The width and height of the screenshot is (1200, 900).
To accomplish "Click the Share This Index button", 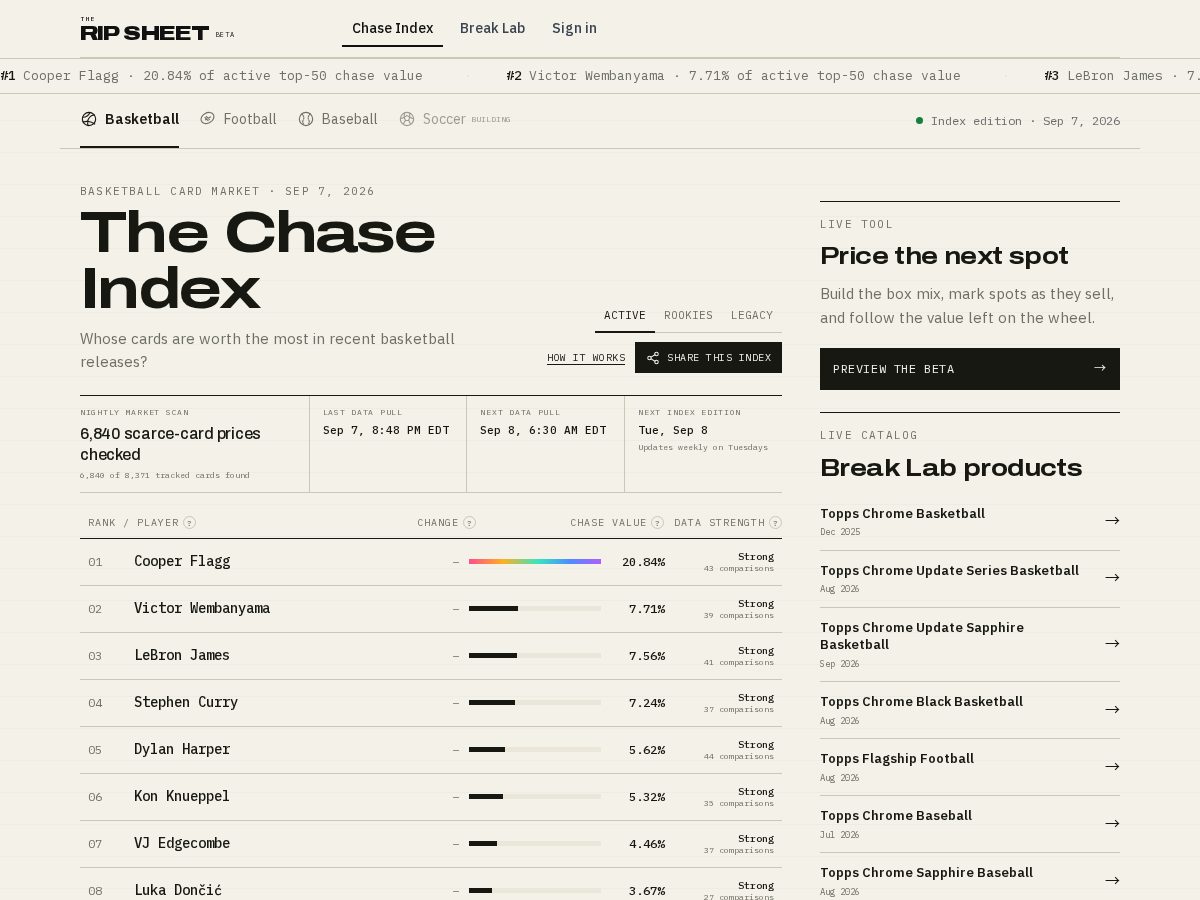I will click(x=708, y=358).
